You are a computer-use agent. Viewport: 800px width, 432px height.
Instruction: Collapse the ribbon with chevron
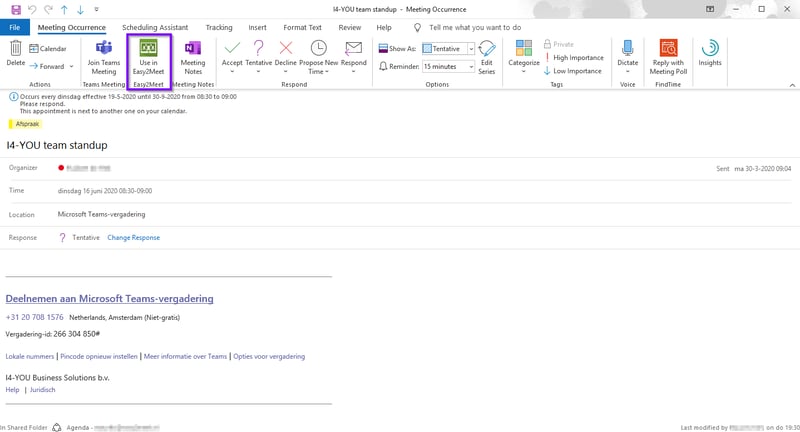tap(792, 85)
